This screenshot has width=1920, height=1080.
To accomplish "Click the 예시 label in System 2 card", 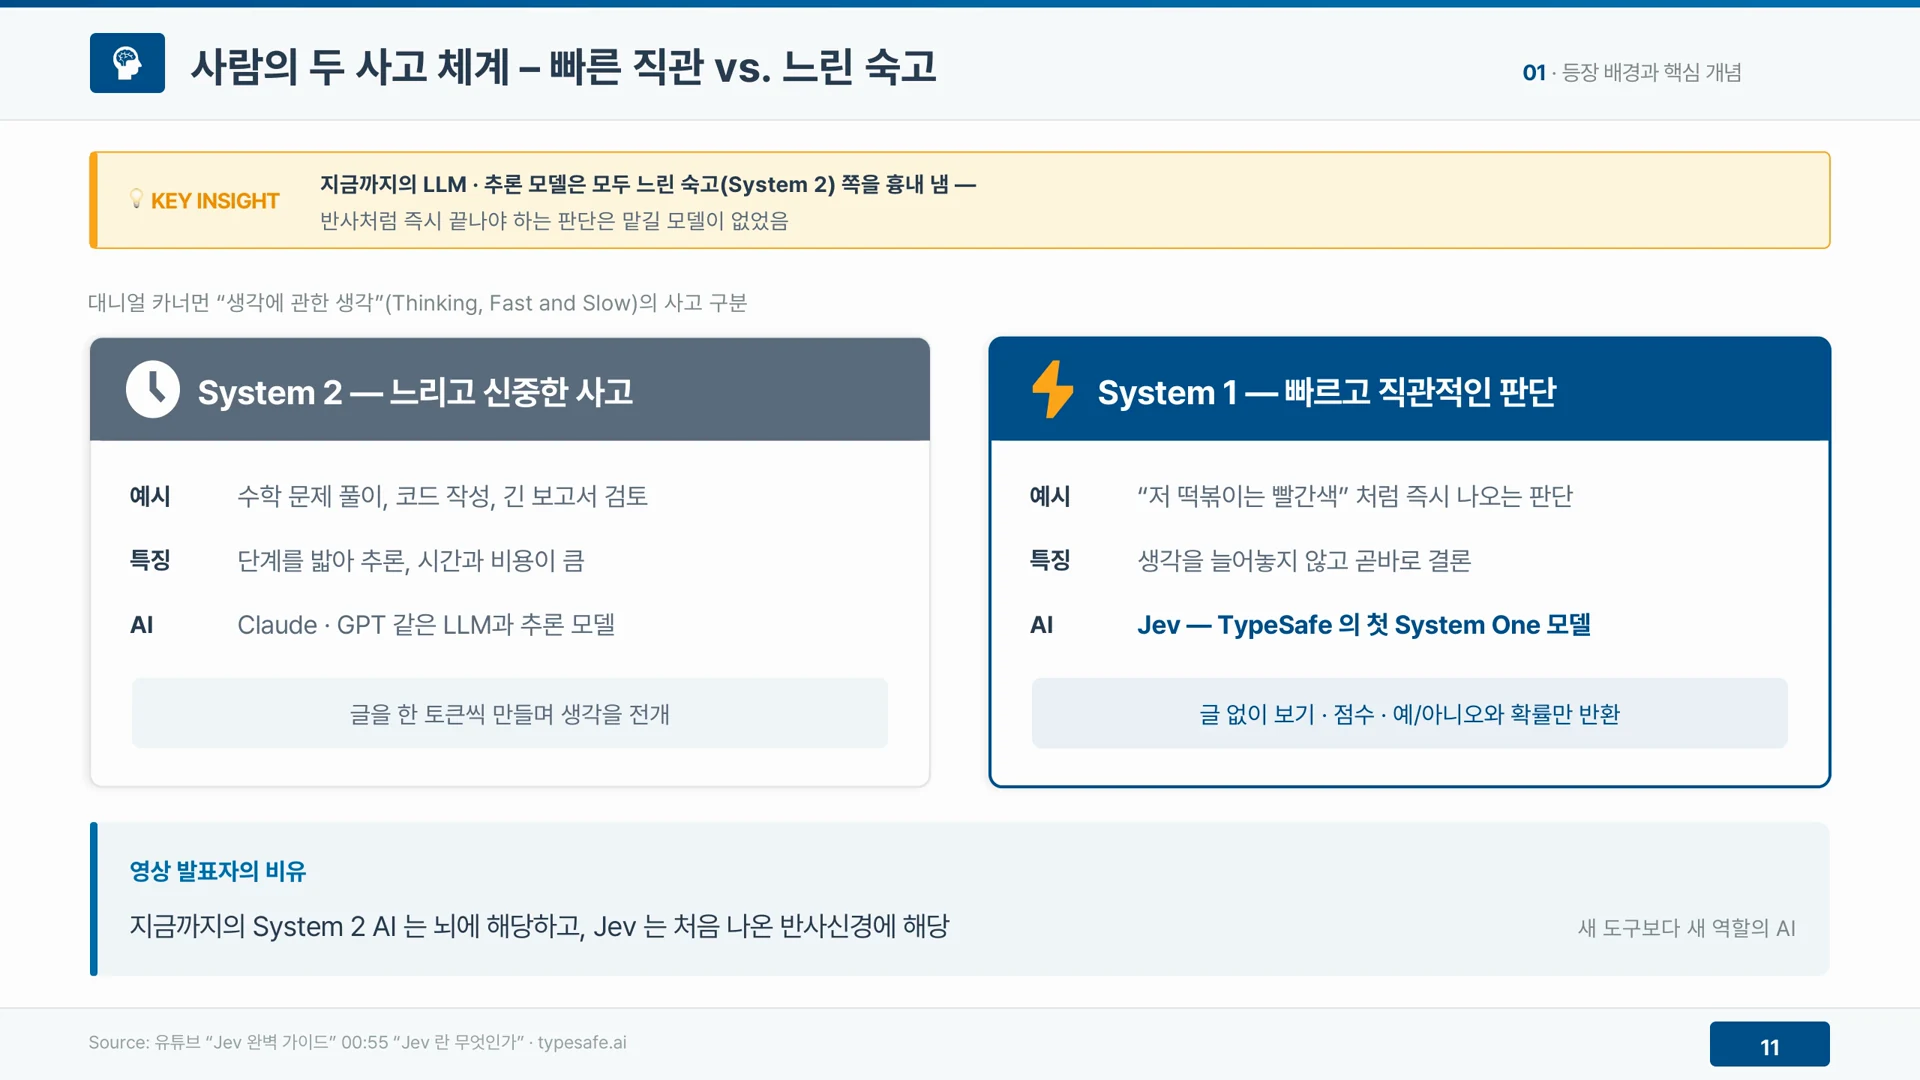I will (x=150, y=496).
